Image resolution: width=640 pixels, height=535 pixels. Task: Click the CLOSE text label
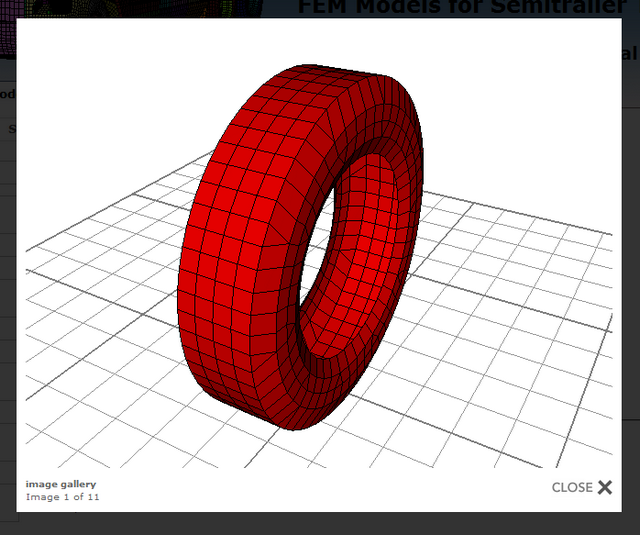572,488
